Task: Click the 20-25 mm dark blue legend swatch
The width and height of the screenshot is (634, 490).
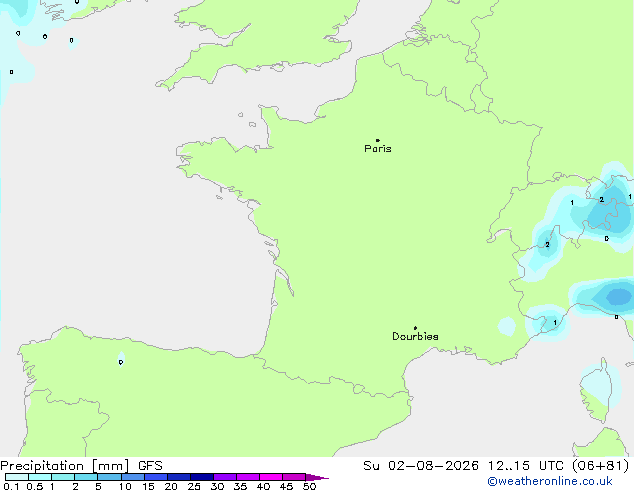Action: point(179,477)
